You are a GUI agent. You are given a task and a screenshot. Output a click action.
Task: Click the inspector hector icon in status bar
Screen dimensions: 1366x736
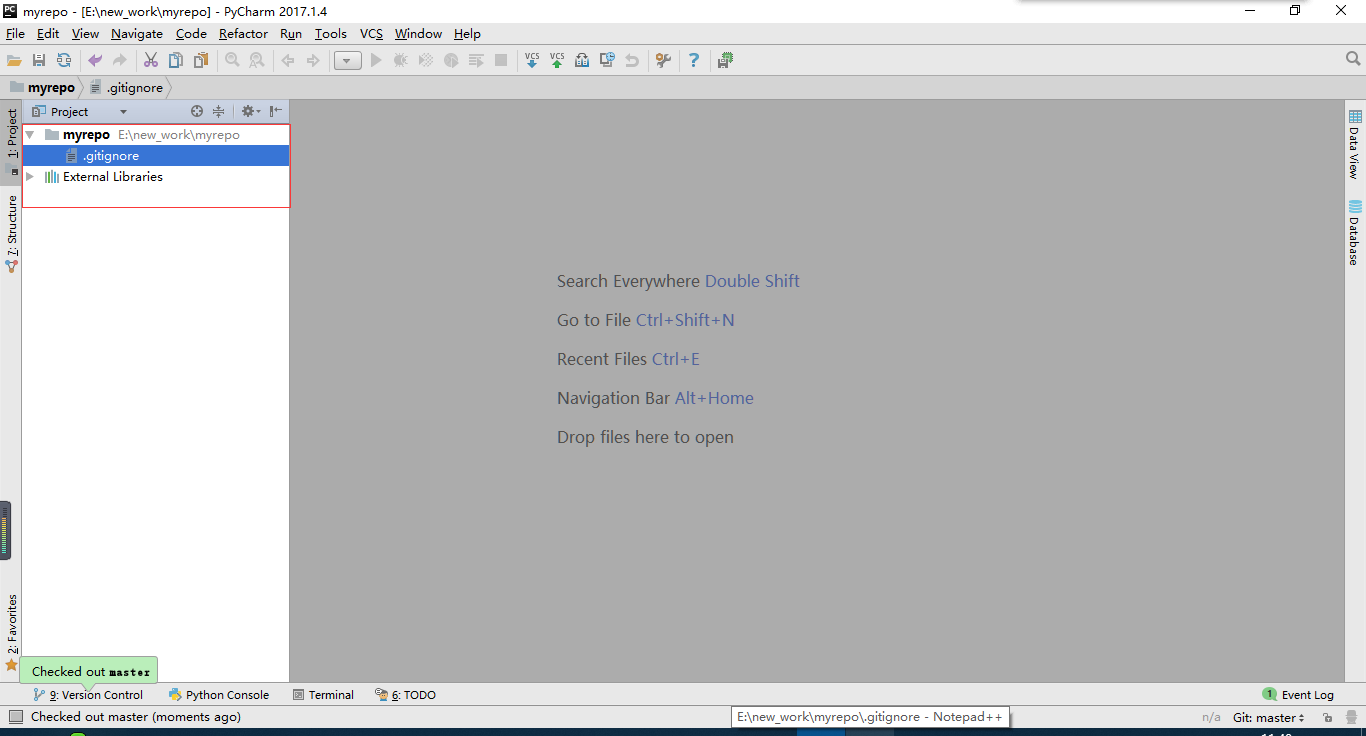(x=1350, y=717)
